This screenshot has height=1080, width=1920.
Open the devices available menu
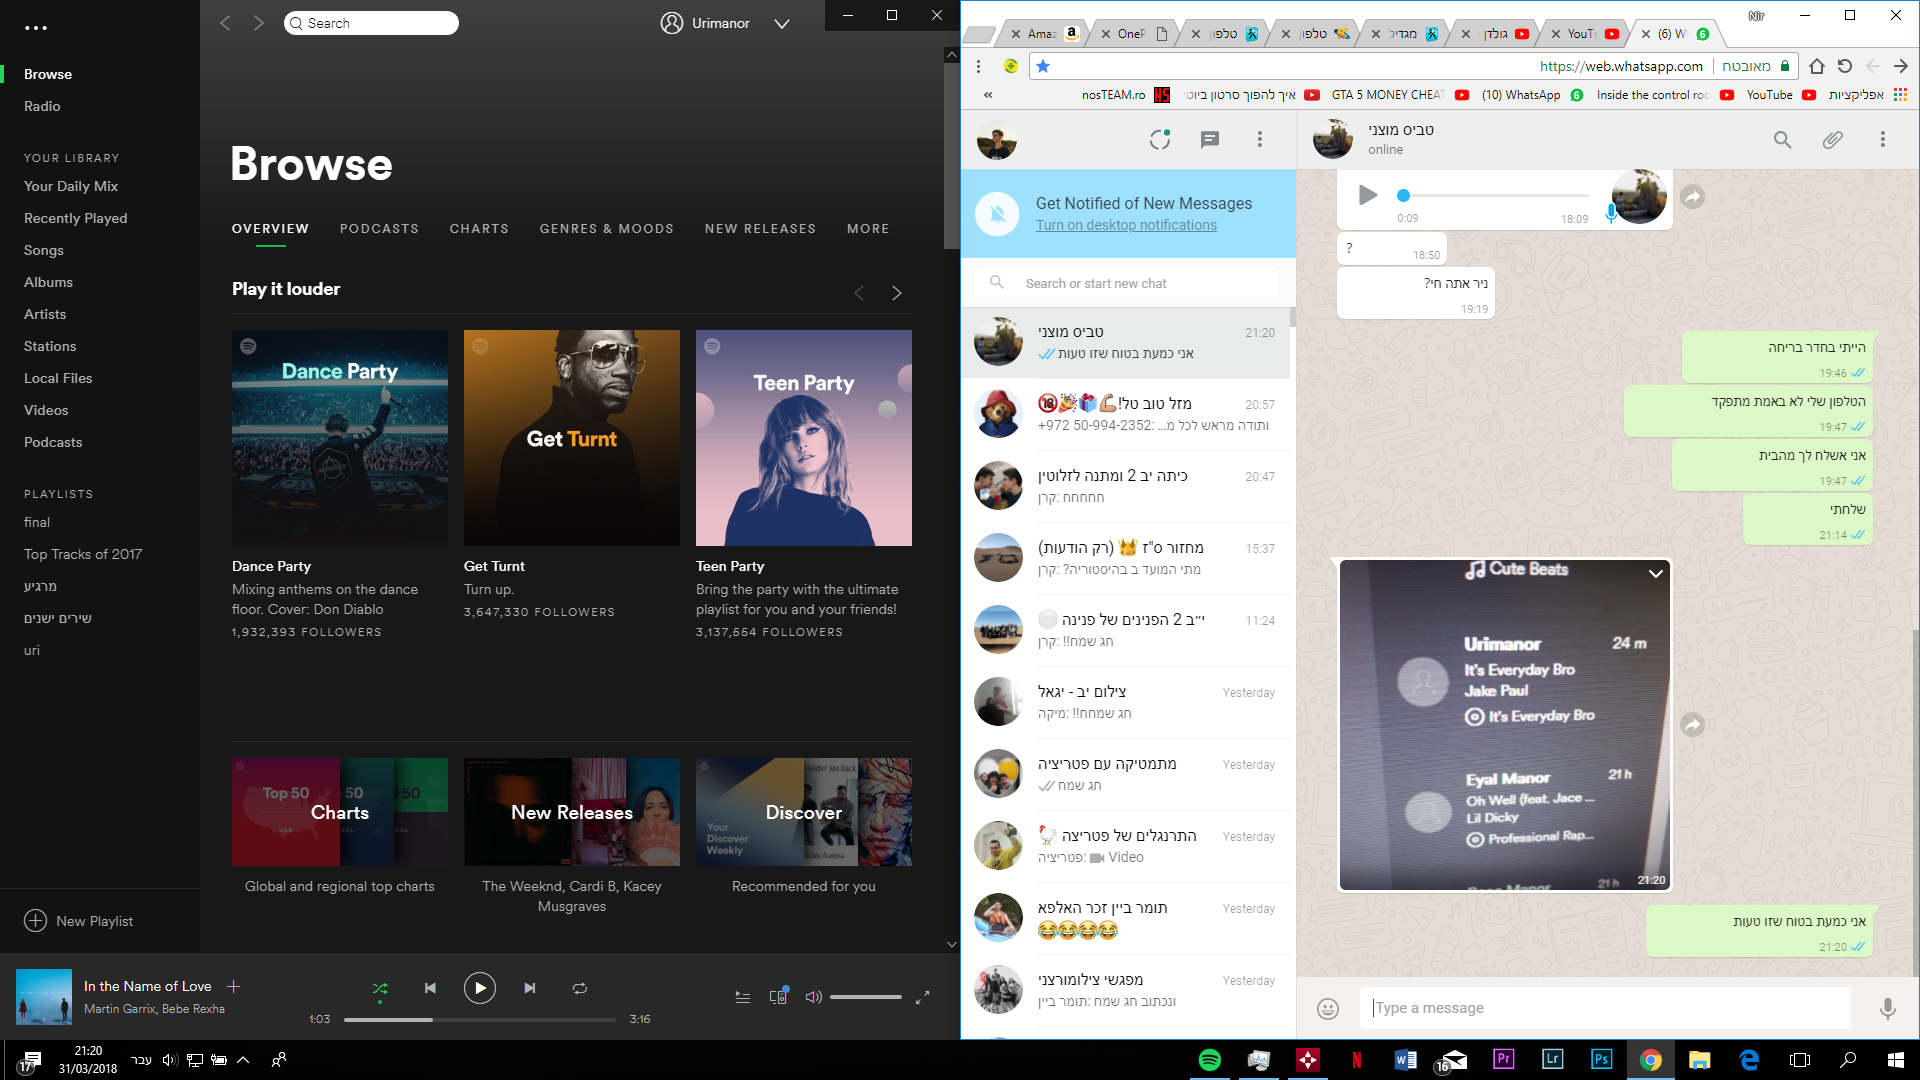click(x=778, y=996)
